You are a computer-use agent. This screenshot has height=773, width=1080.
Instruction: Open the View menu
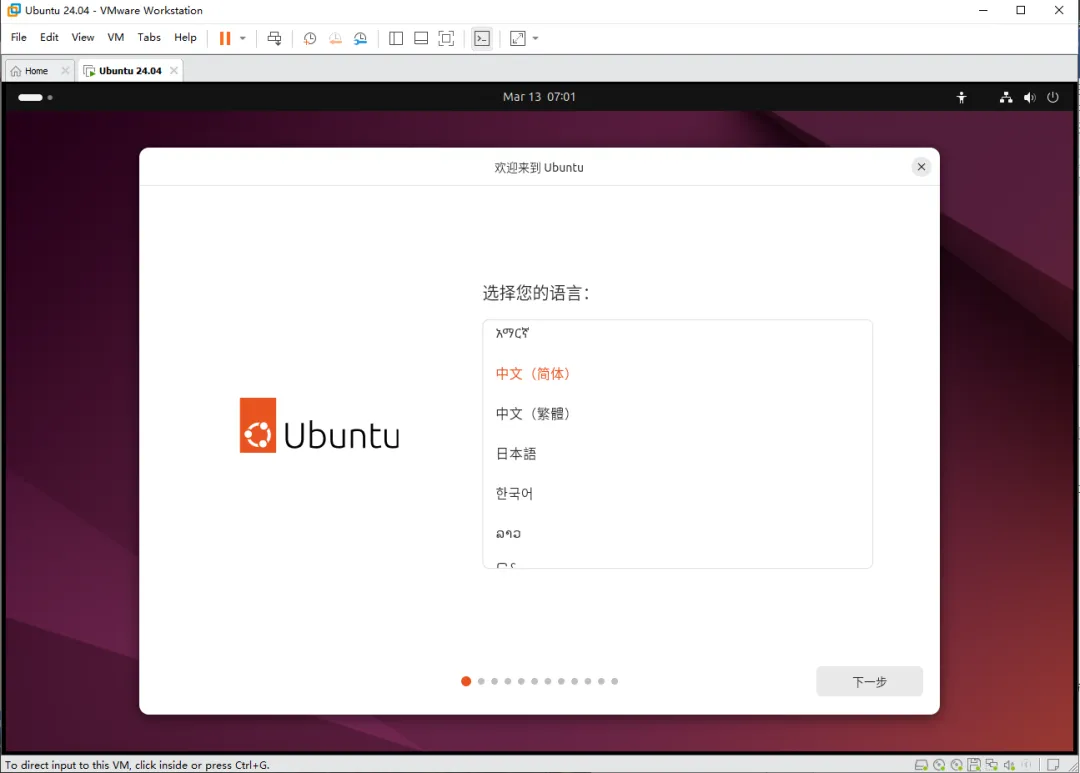pyautogui.click(x=83, y=37)
